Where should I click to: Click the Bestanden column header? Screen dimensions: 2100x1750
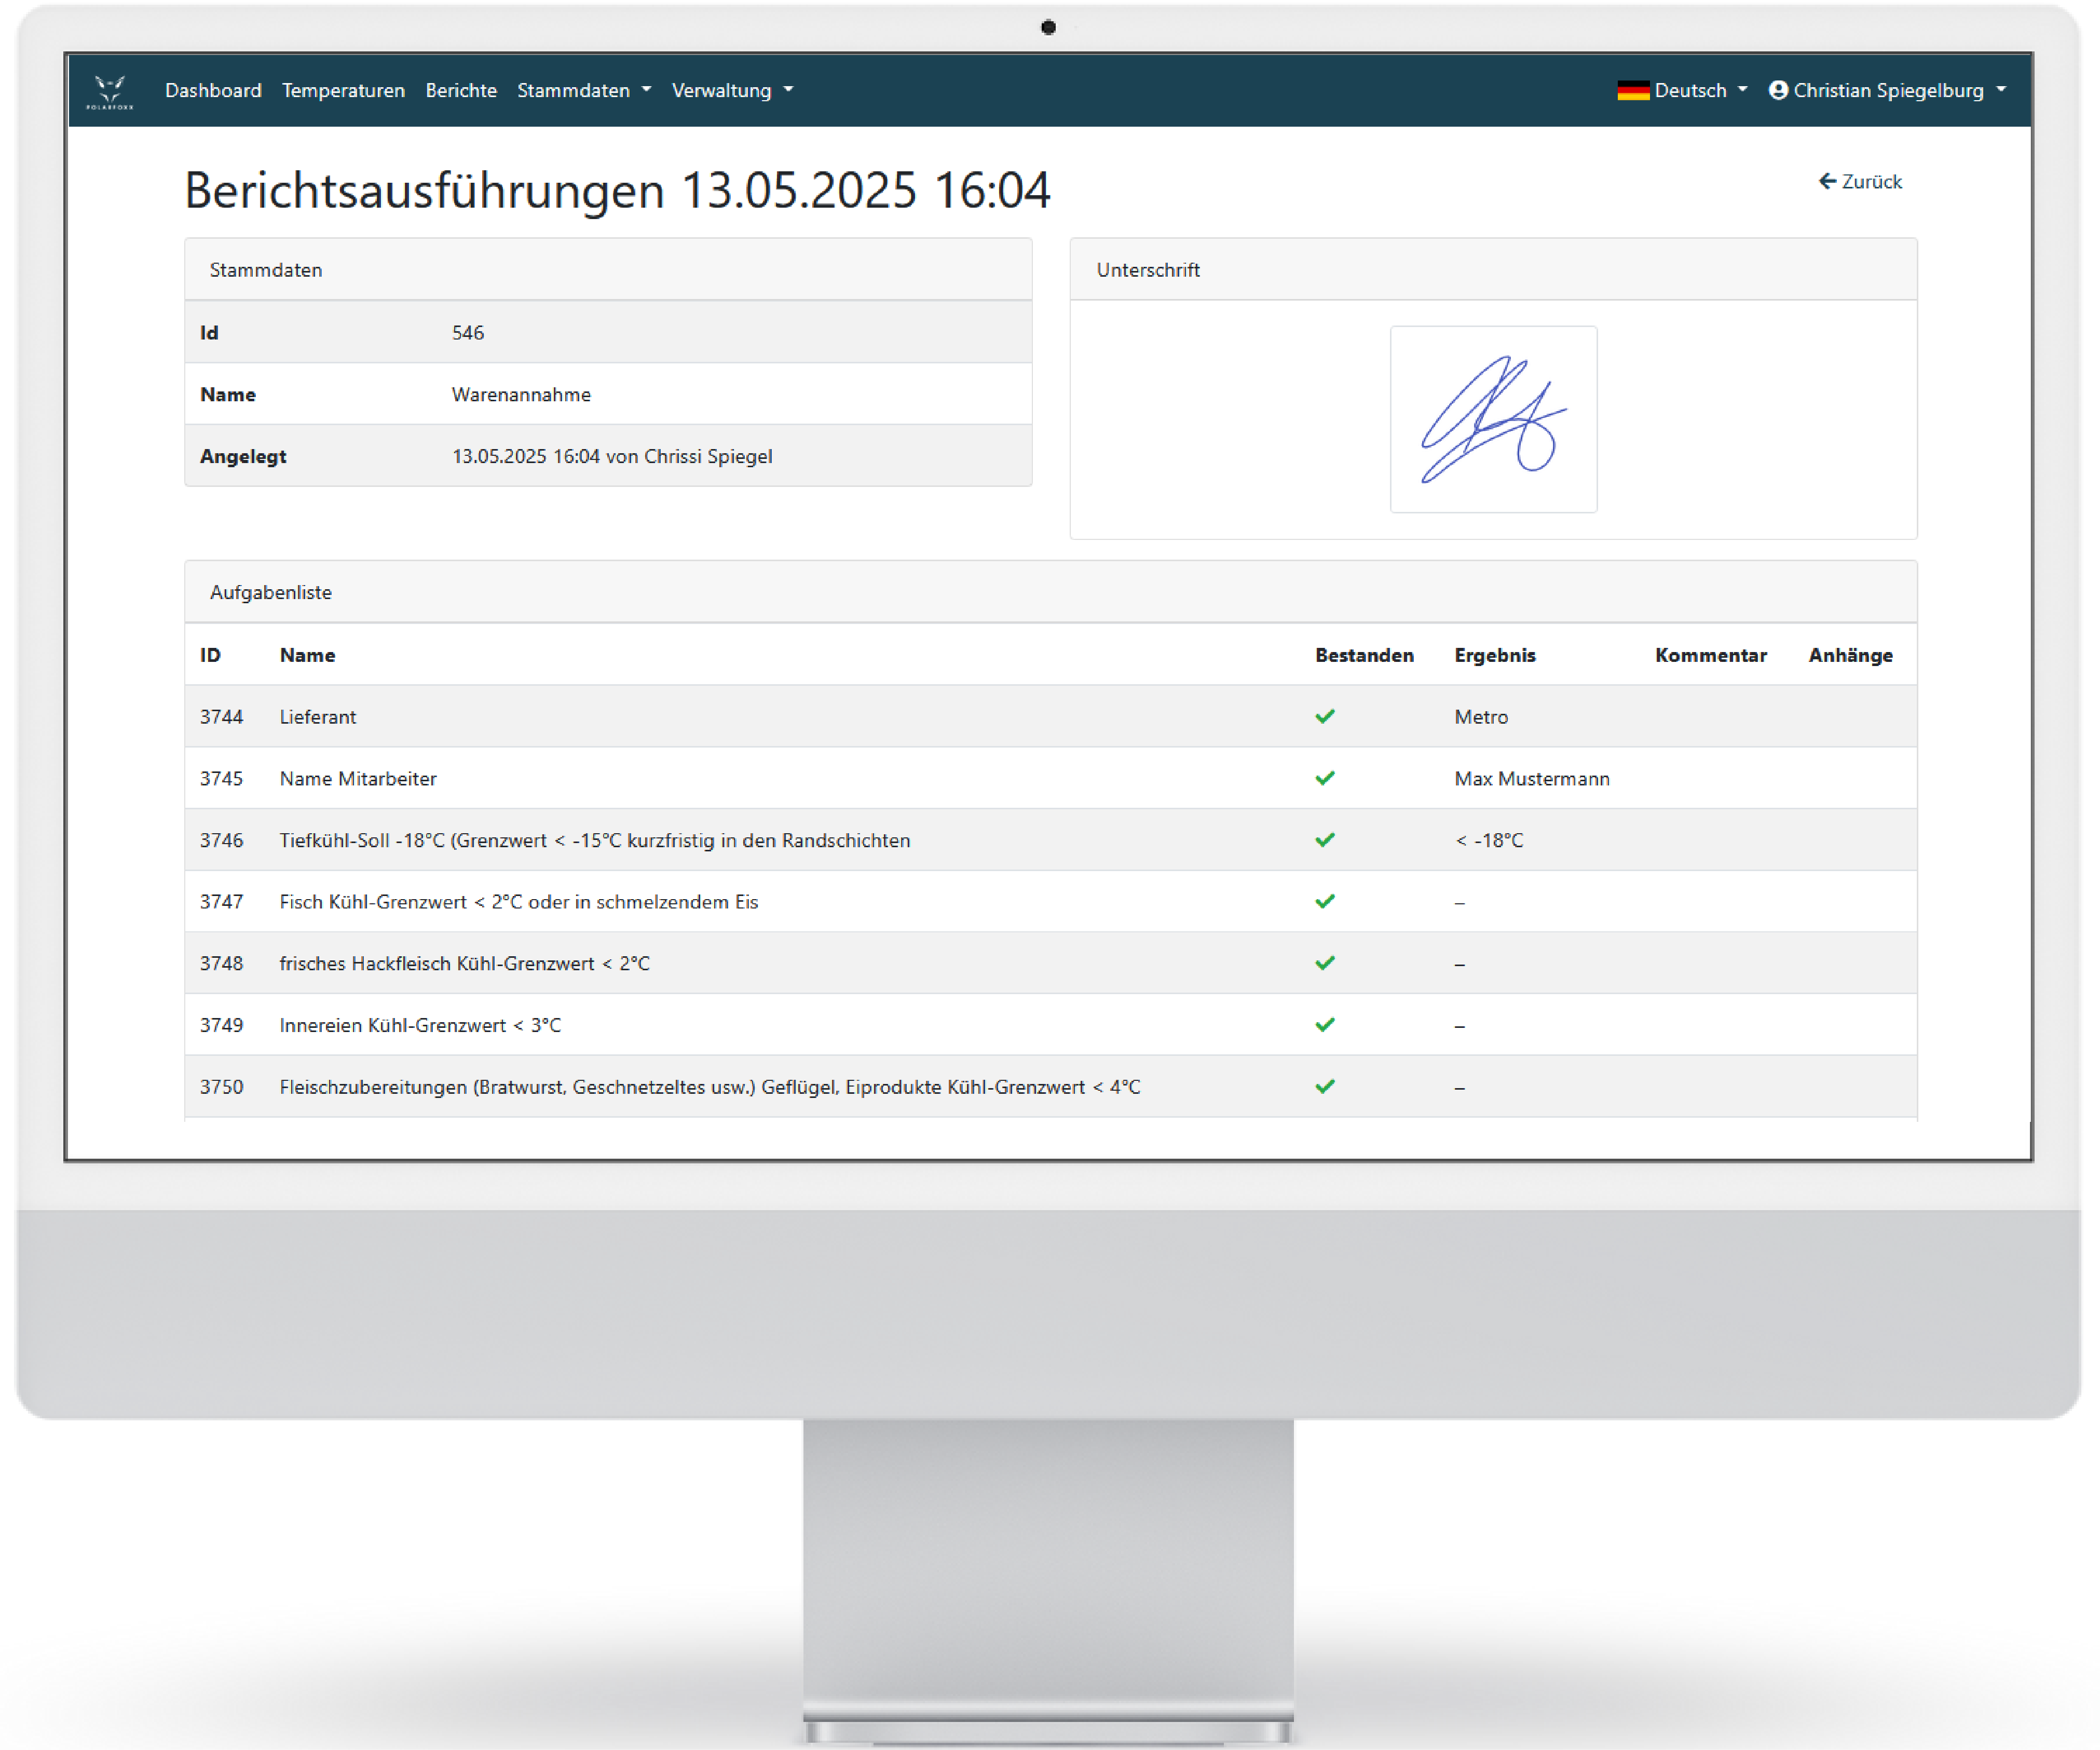coord(1364,655)
